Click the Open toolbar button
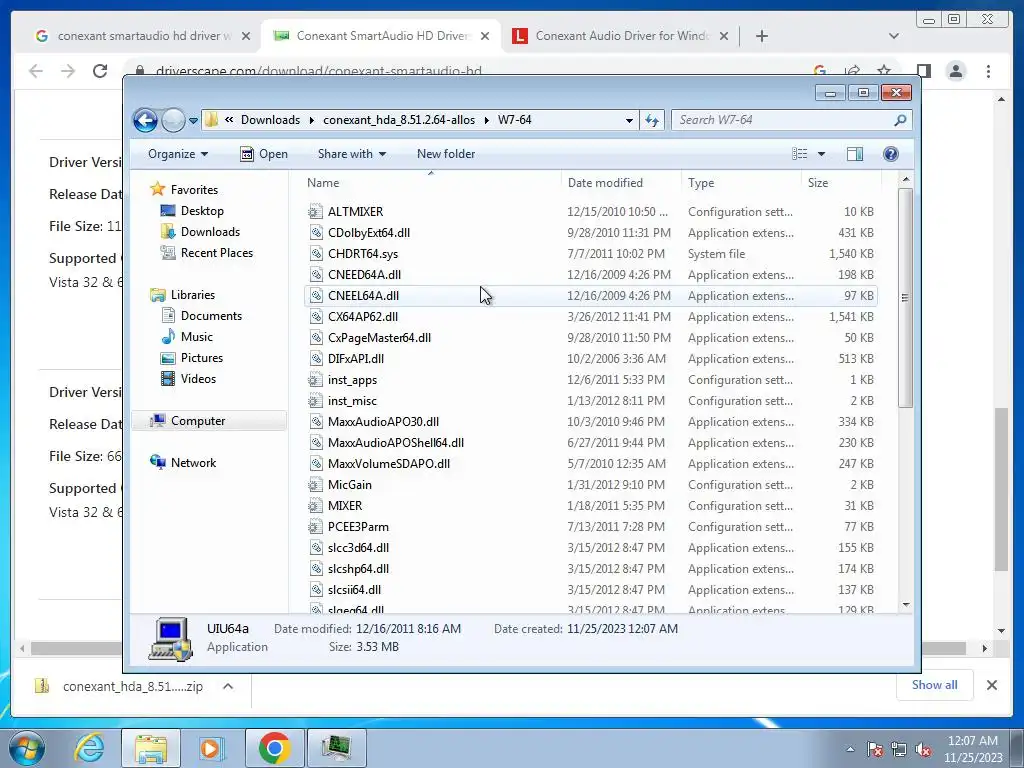Viewport: 1024px width, 768px height. point(264,154)
